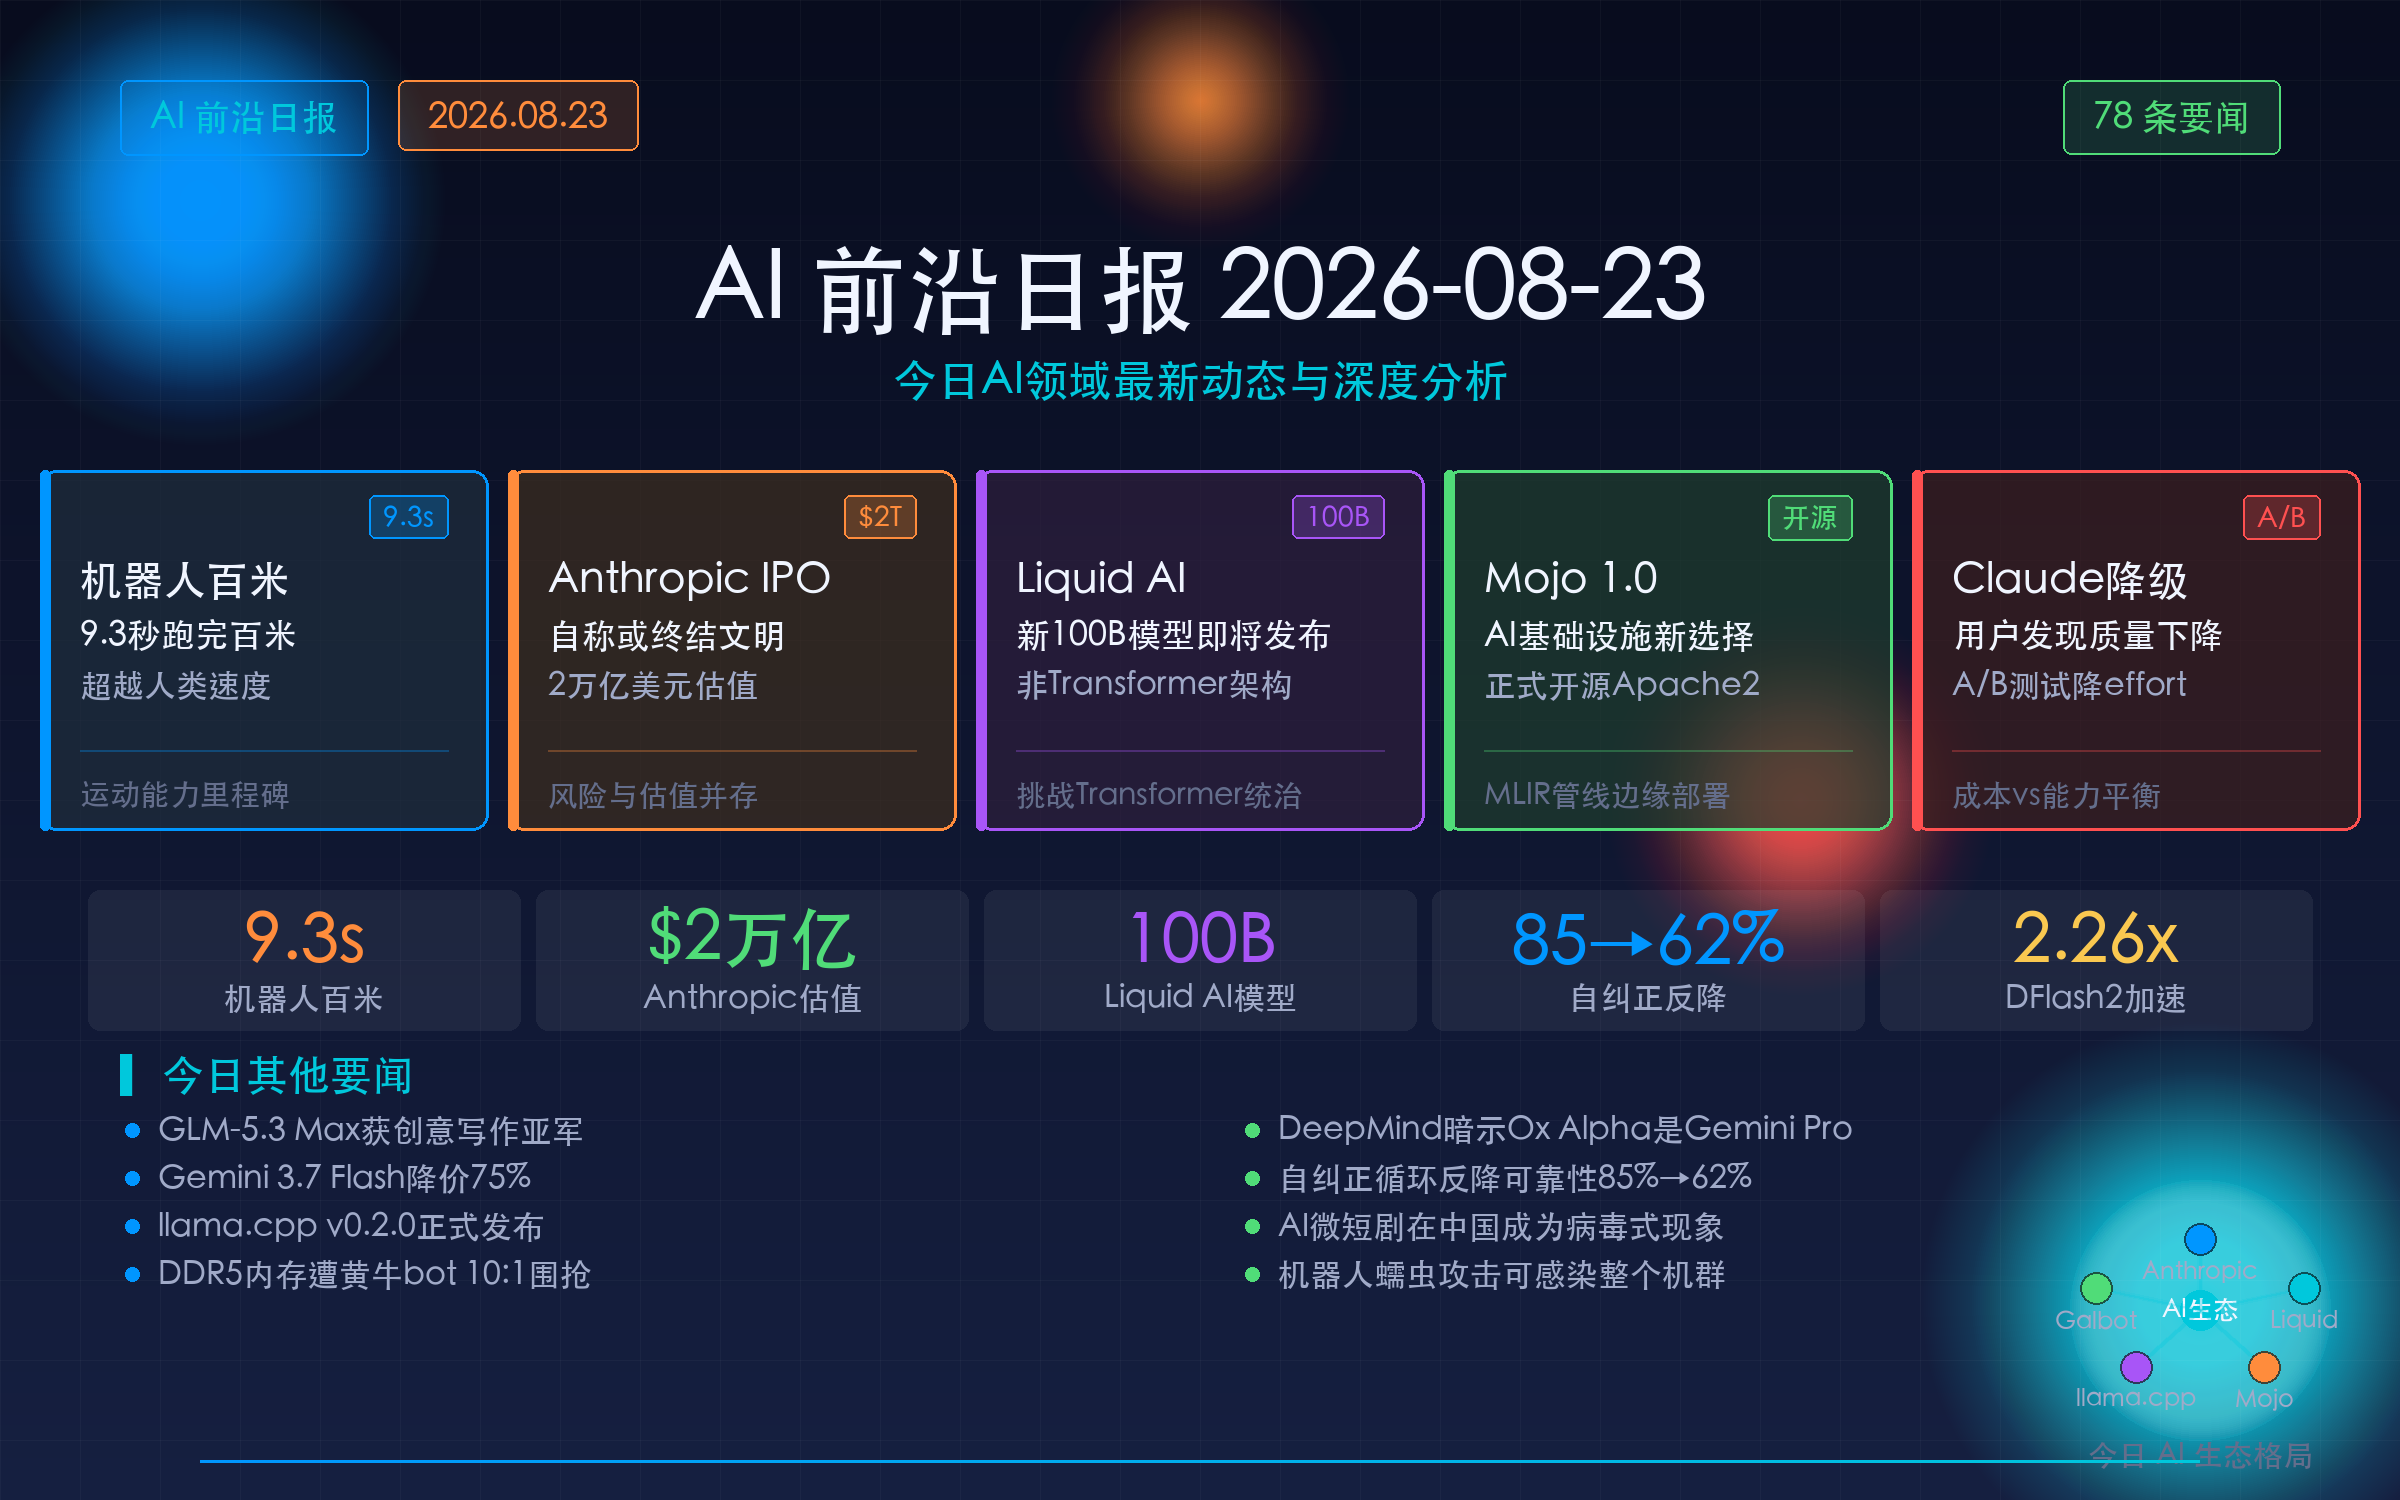Open item 机器人蠕虫攻击可感染整个机群

pyautogui.click(x=1502, y=1274)
